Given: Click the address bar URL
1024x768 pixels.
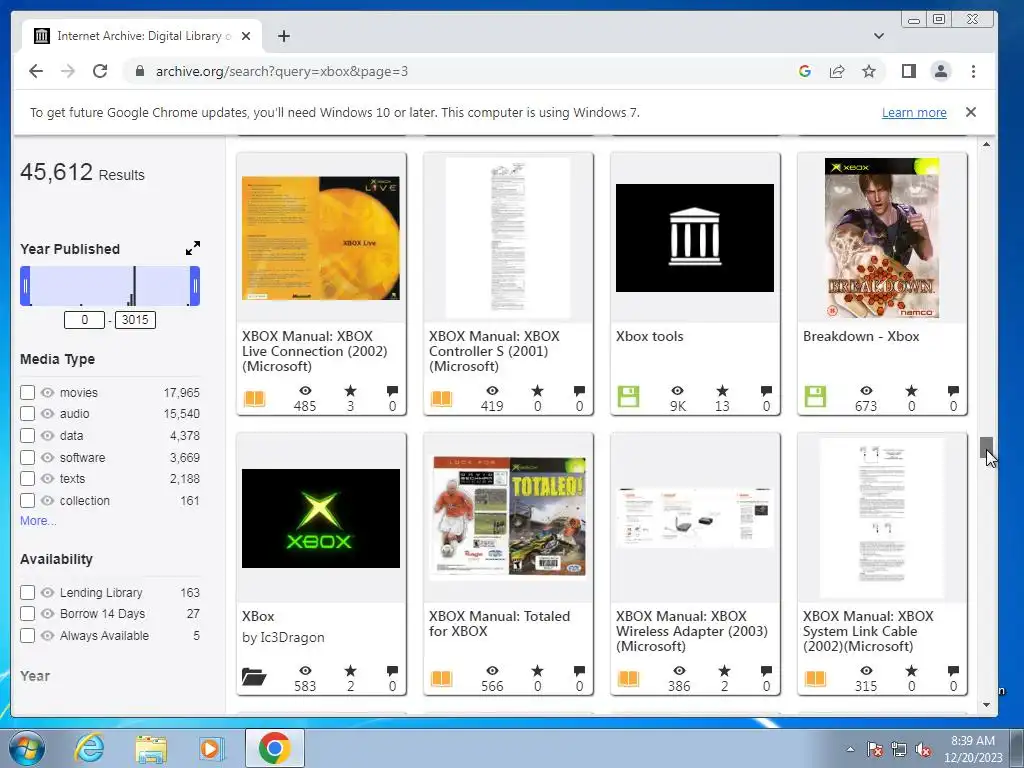Looking at the screenshot, I should click(281, 71).
